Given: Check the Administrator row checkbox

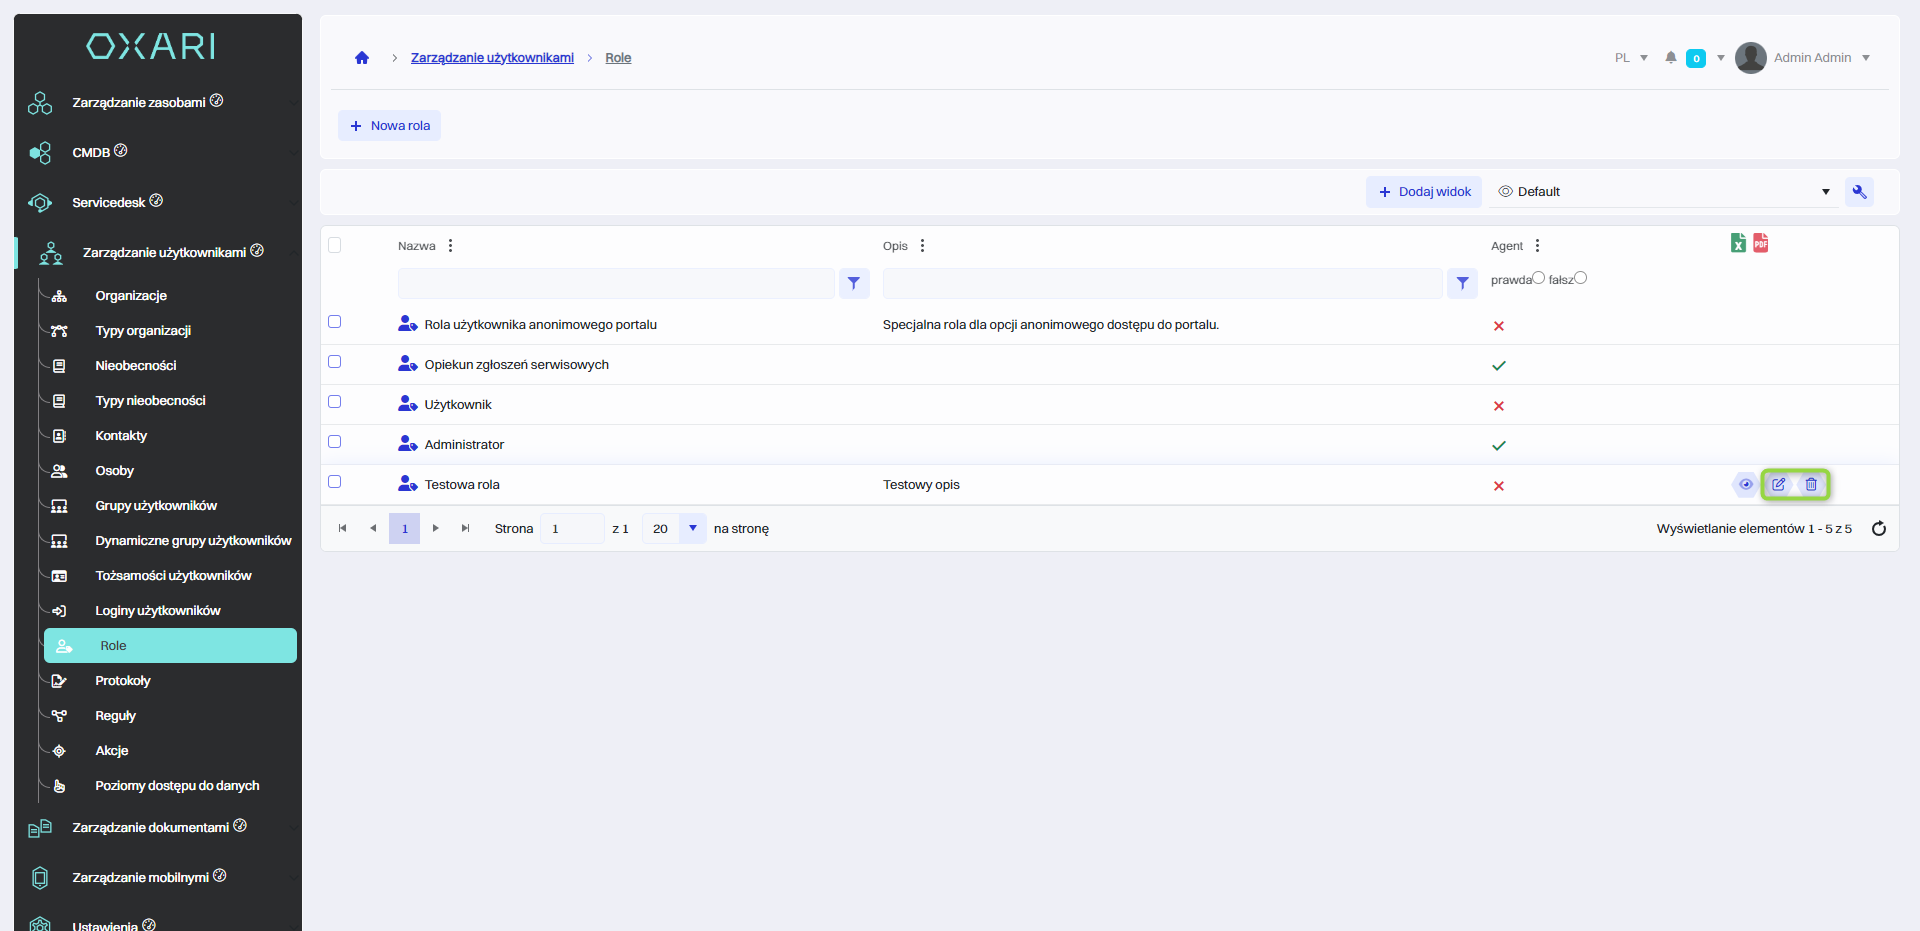Looking at the screenshot, I should [x=335, y=442].
